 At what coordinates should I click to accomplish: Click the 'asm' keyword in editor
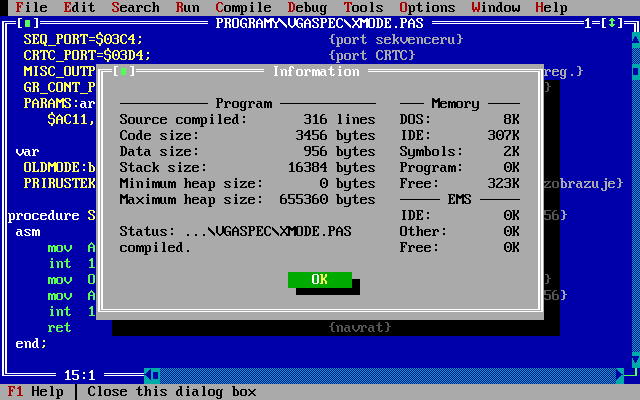coord(28,232)
